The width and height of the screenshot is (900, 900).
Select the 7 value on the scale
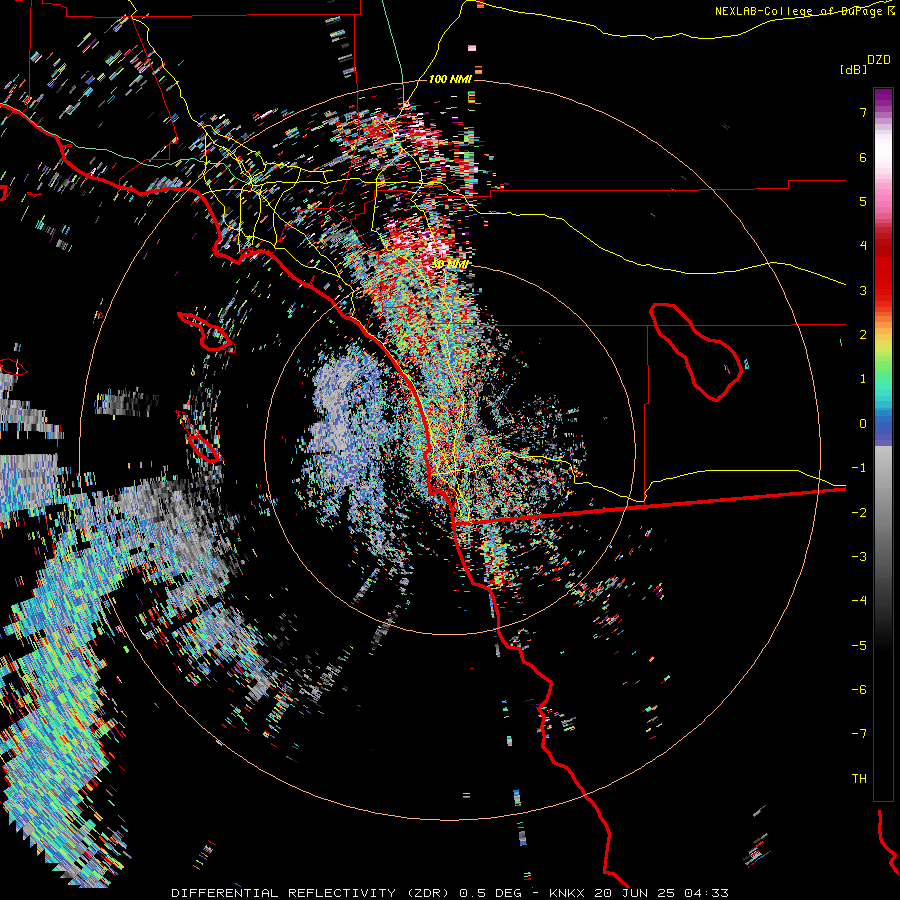[x=863, y=112]
